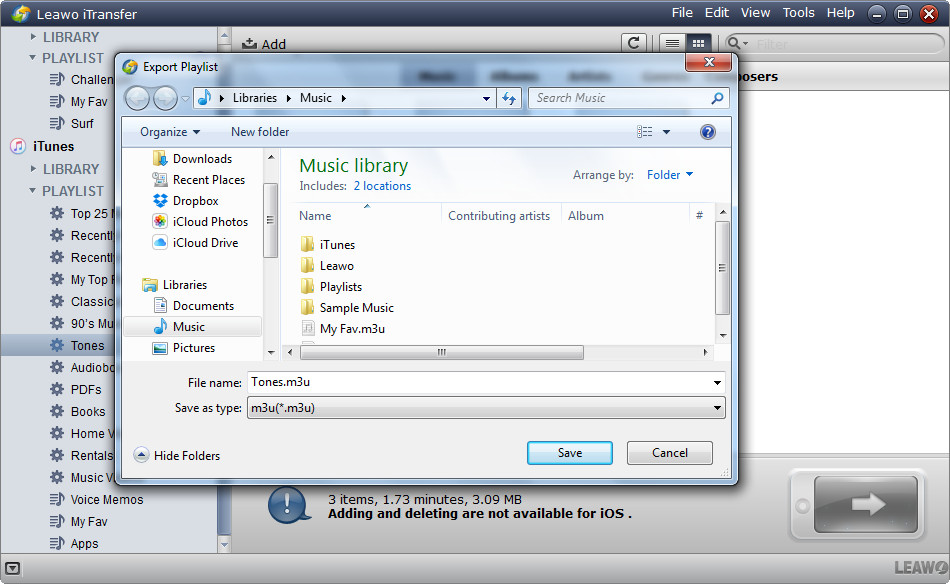
Task: Select Dropbox in navigation pane
Action: pos(185,201)
